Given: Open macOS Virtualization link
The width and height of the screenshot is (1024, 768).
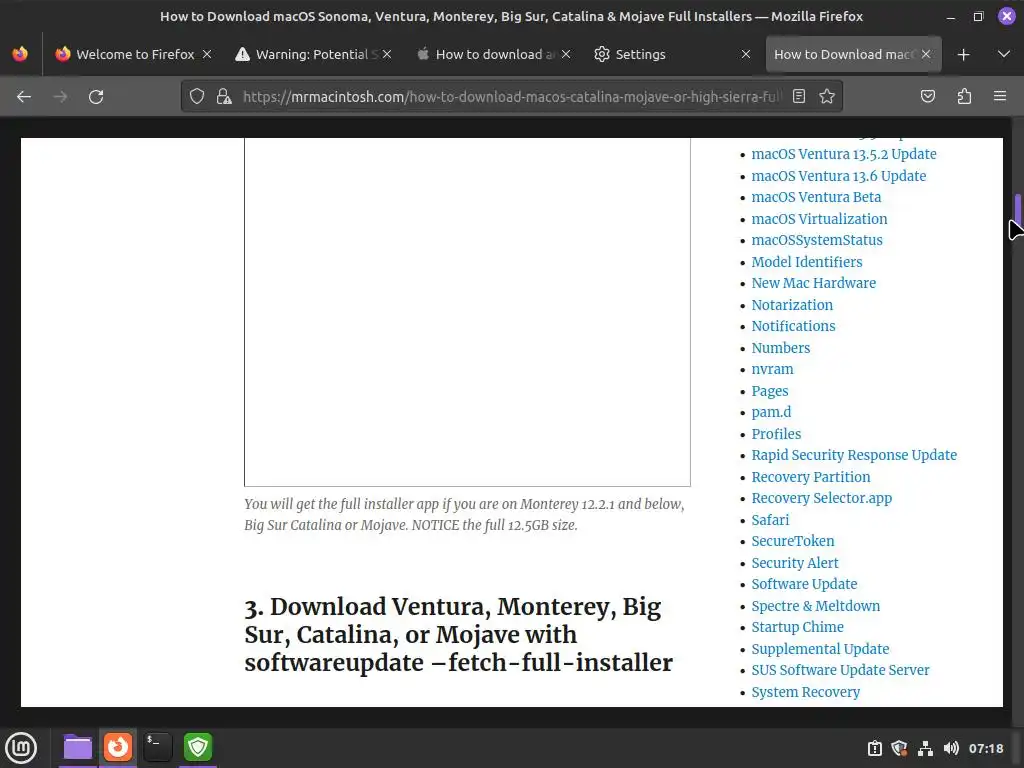Looking at the screenshot, I should pyautogui.click(x=820, y=219).
